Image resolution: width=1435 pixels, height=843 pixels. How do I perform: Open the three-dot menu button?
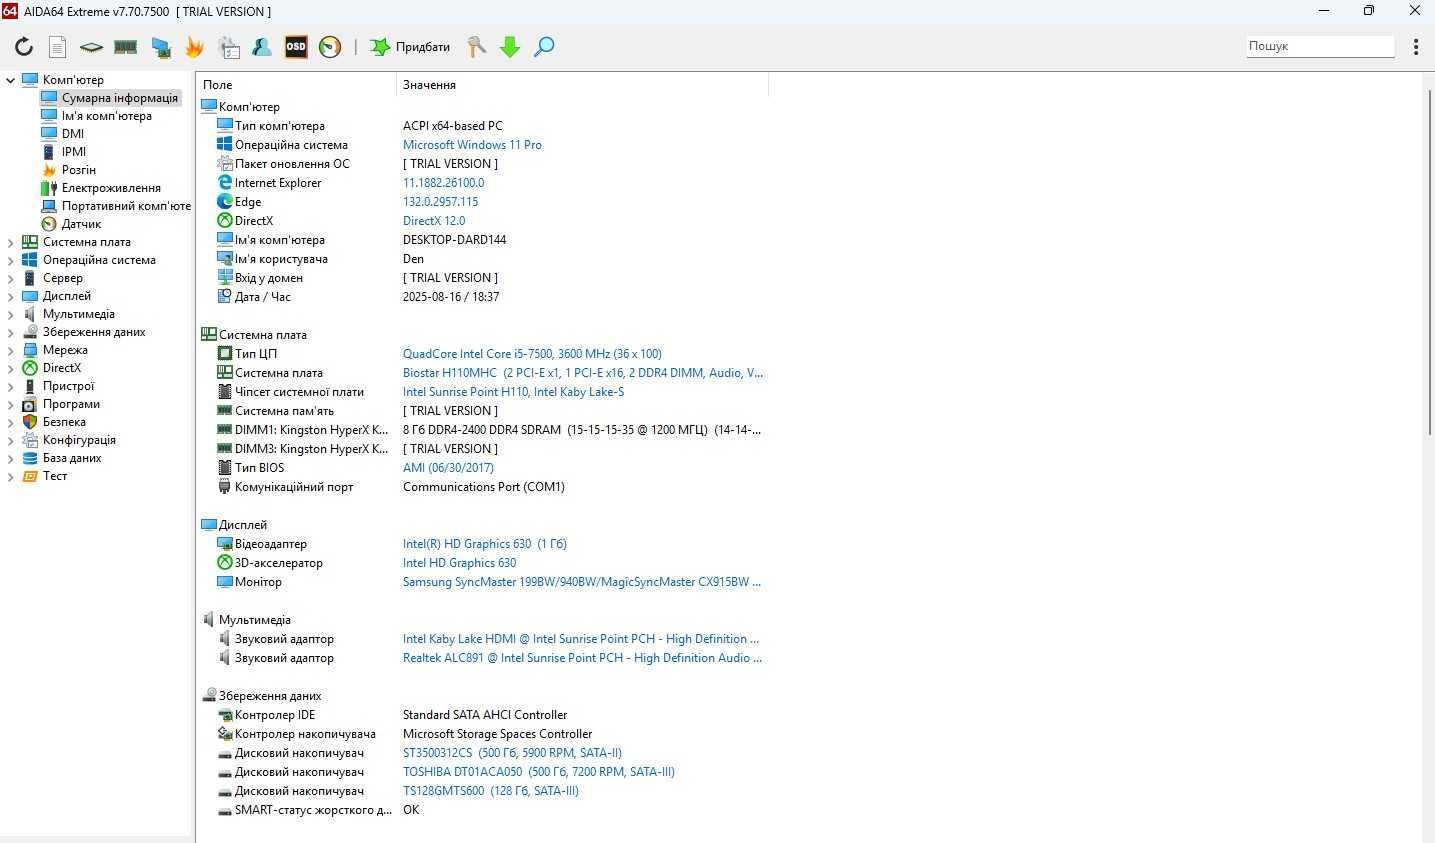(1416, 47)
